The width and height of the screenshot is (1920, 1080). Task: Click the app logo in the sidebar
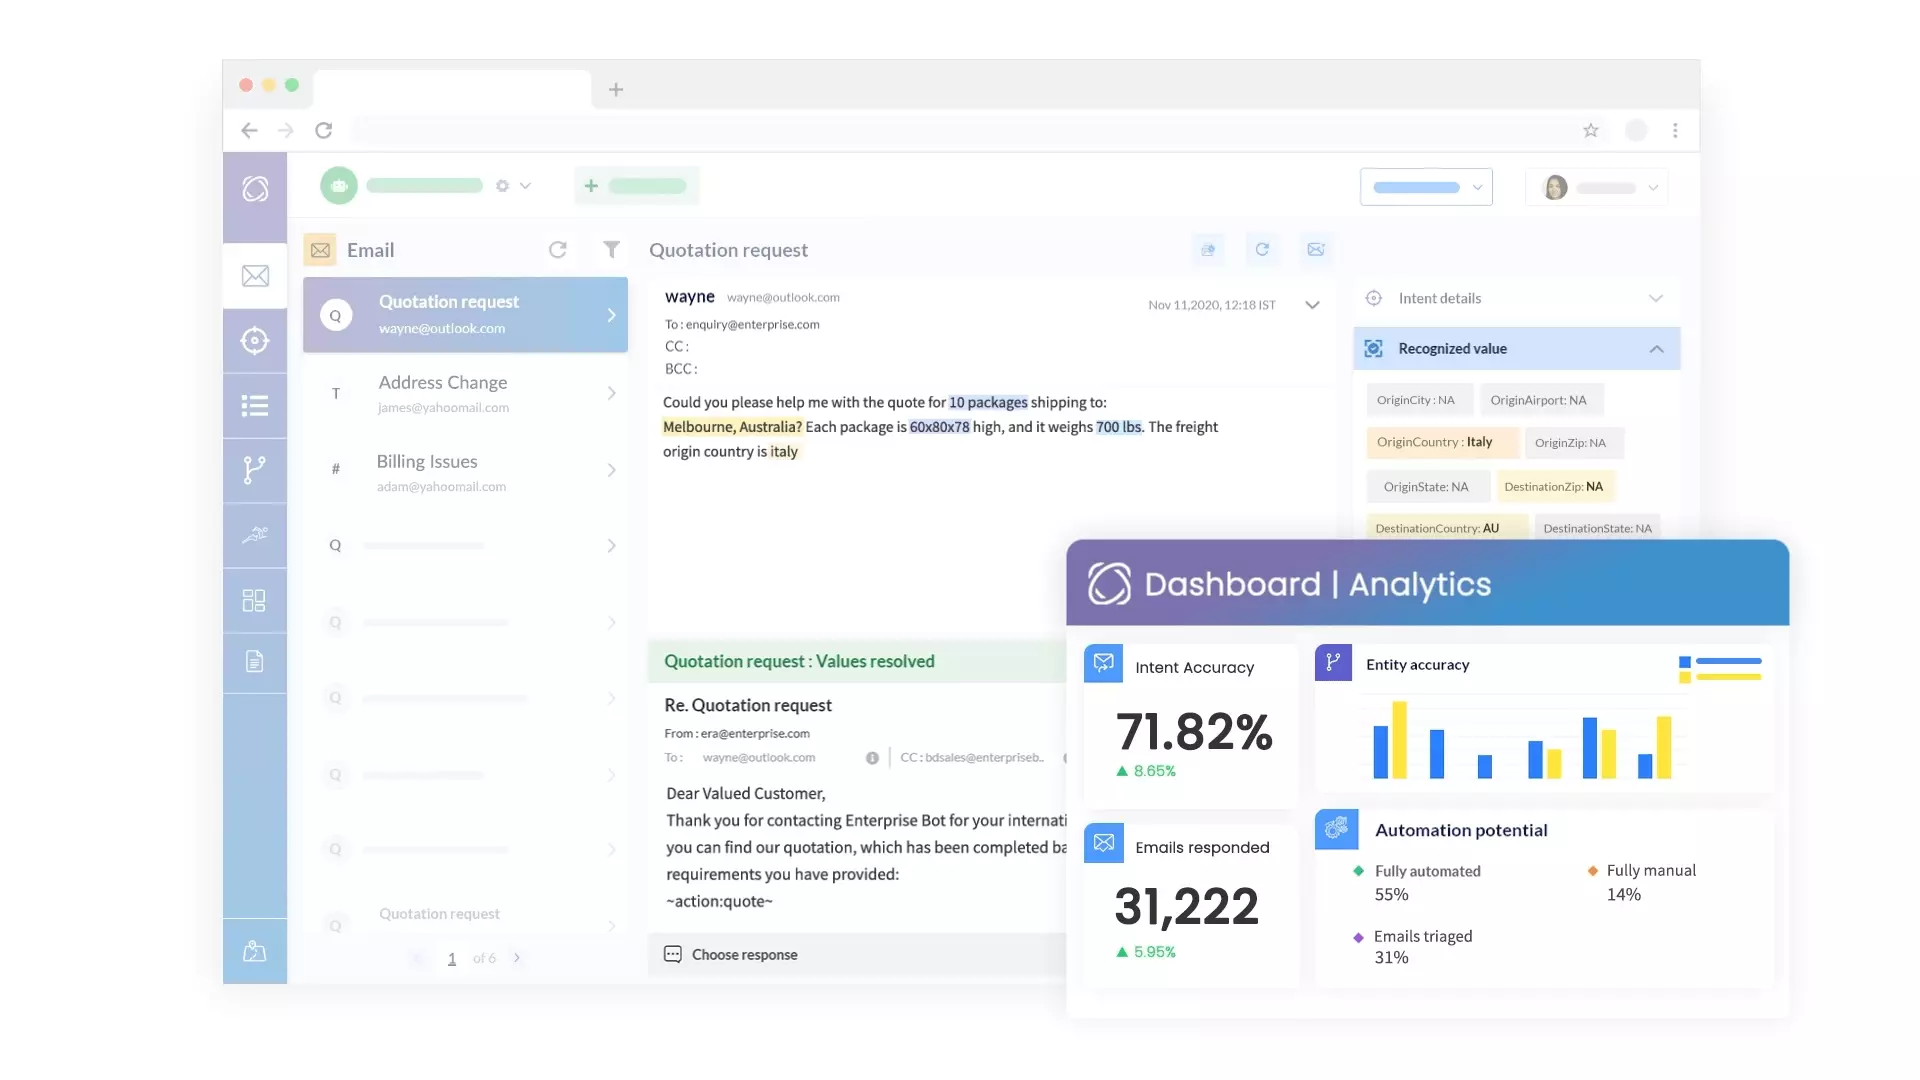click(x=255, y=189)
